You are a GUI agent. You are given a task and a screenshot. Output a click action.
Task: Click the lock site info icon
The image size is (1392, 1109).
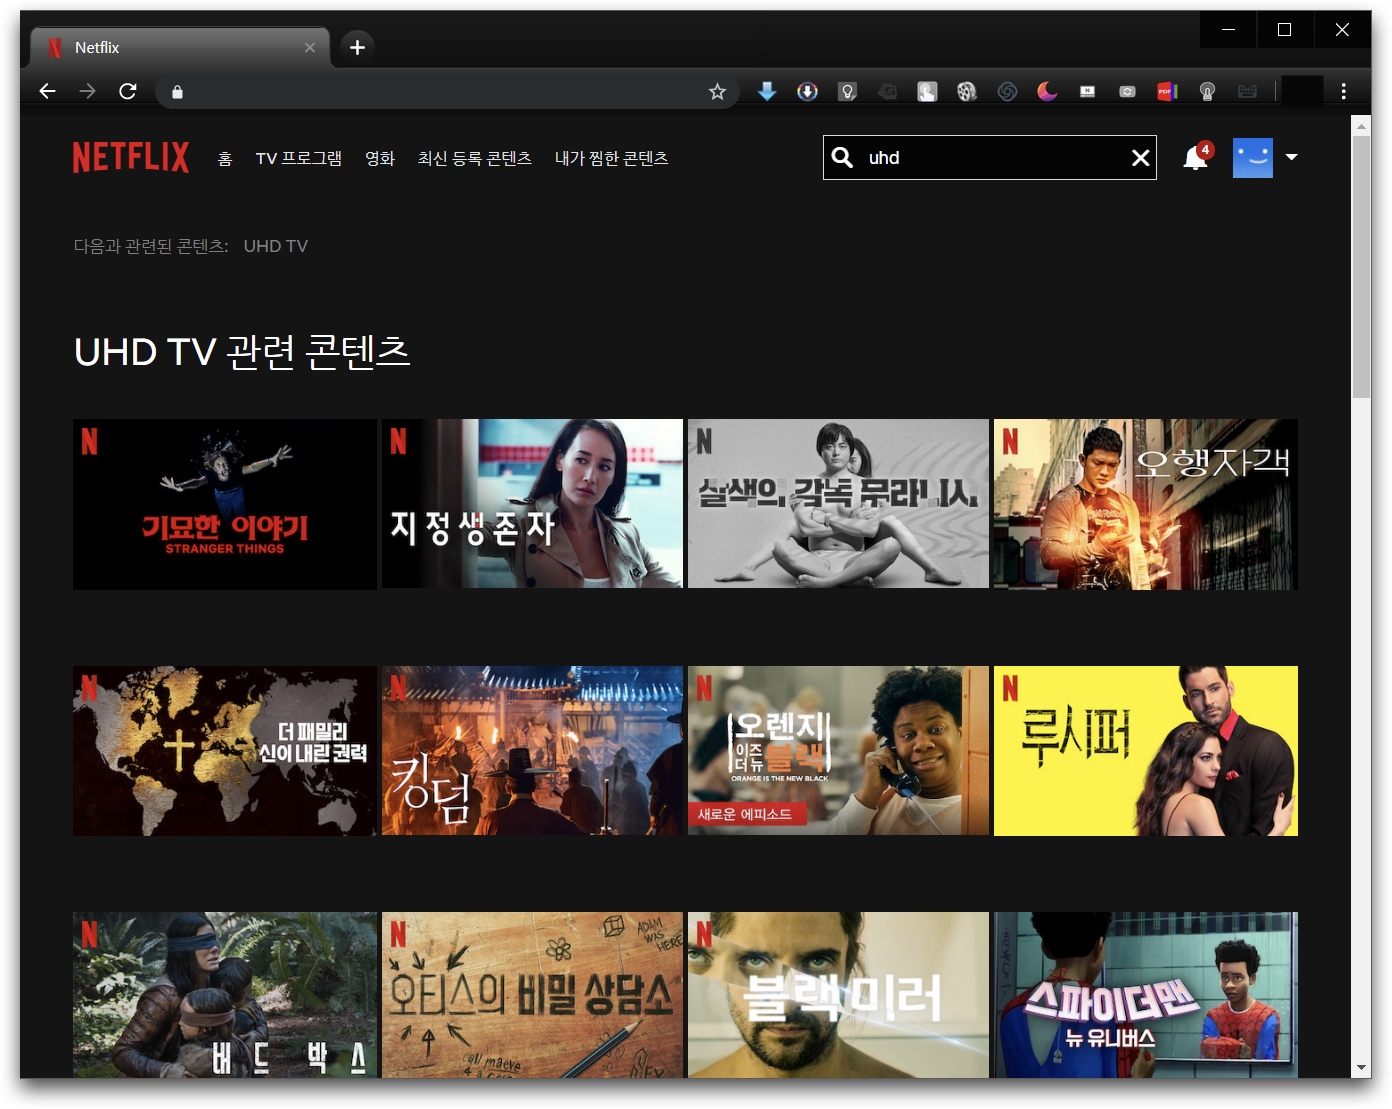click(177, 92)
